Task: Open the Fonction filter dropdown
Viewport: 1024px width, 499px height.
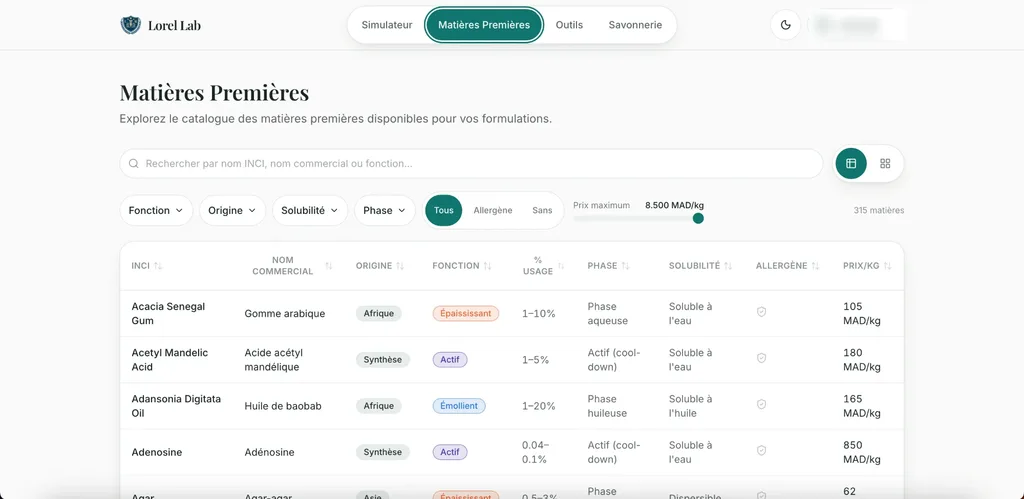Action: [156, 210]
